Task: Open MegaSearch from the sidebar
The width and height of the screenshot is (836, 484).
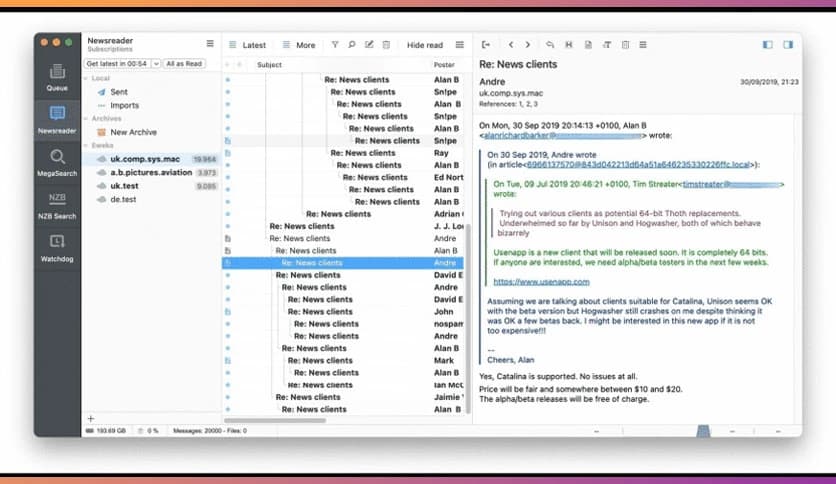Action: pyautogui.click(x=57, y=163)
